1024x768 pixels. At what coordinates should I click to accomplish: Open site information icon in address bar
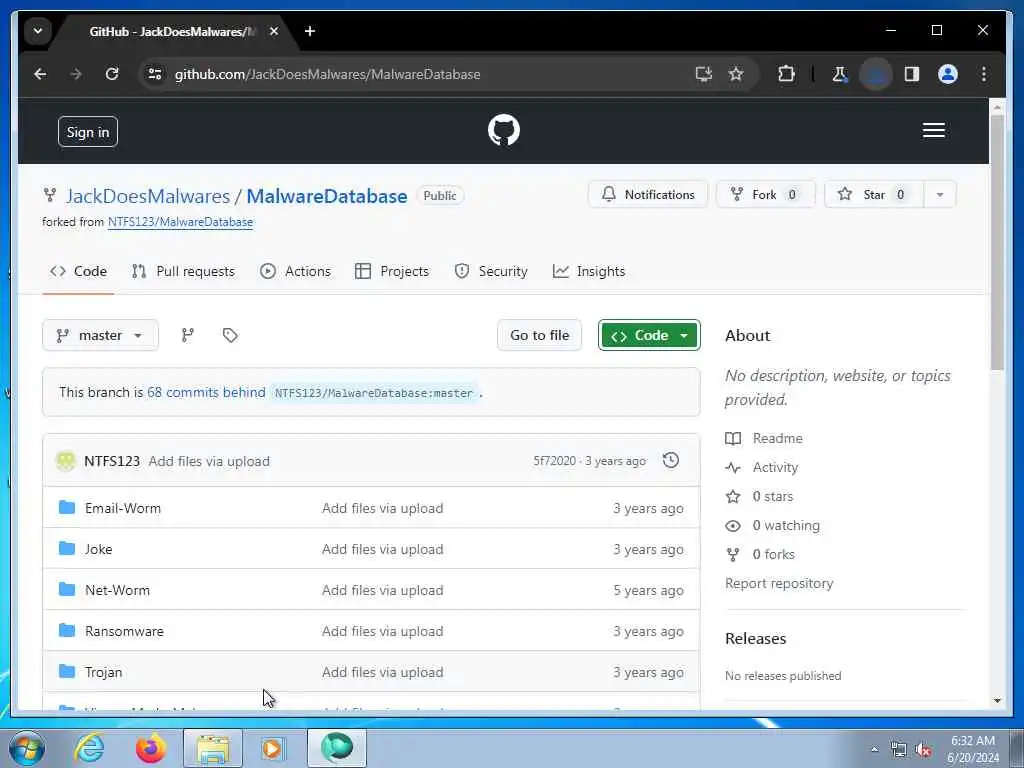tap(155, 74)
